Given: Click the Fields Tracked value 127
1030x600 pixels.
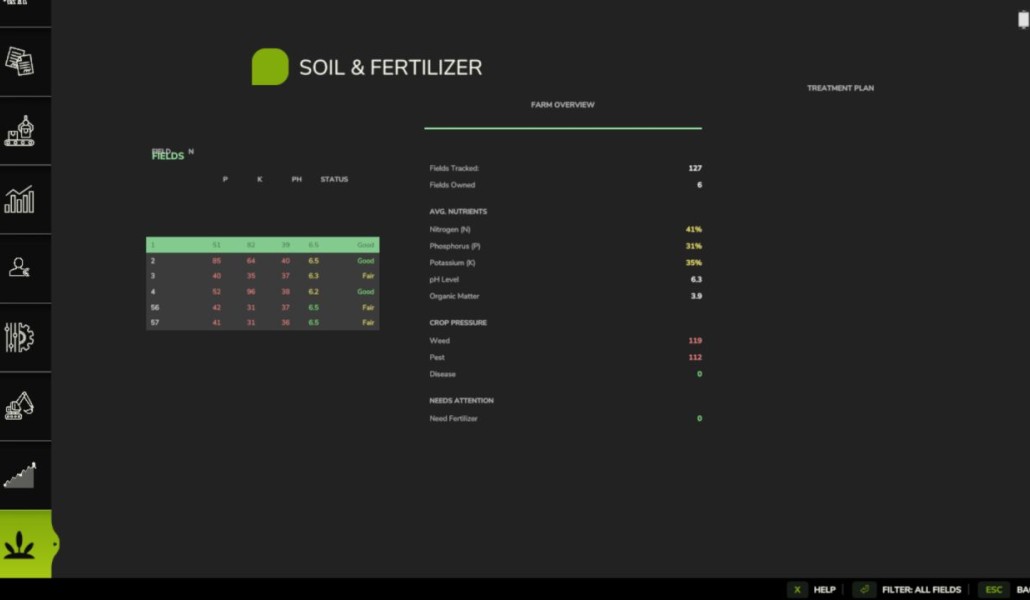Looking at the screenshot, I should [695, 168].
